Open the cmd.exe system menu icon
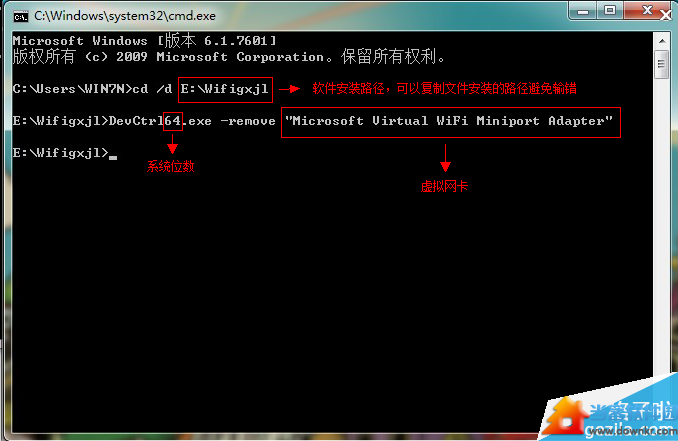 20,16
